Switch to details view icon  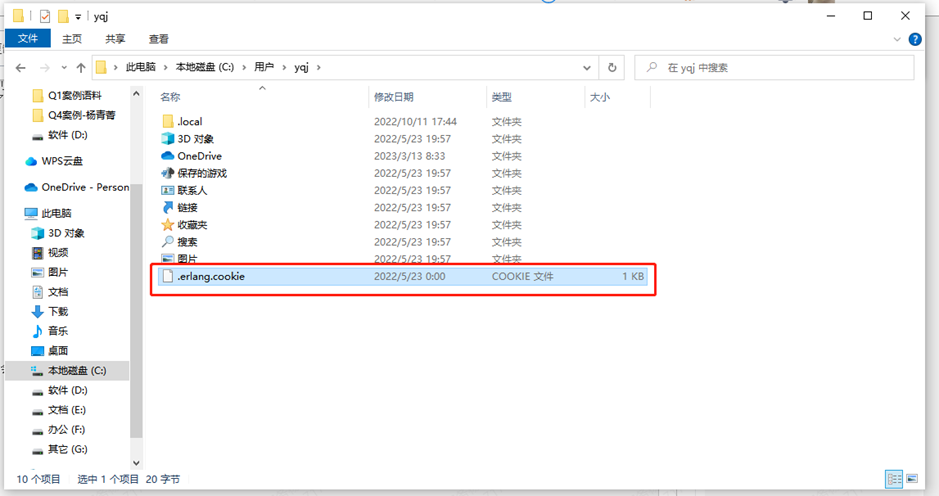point(894,479)
